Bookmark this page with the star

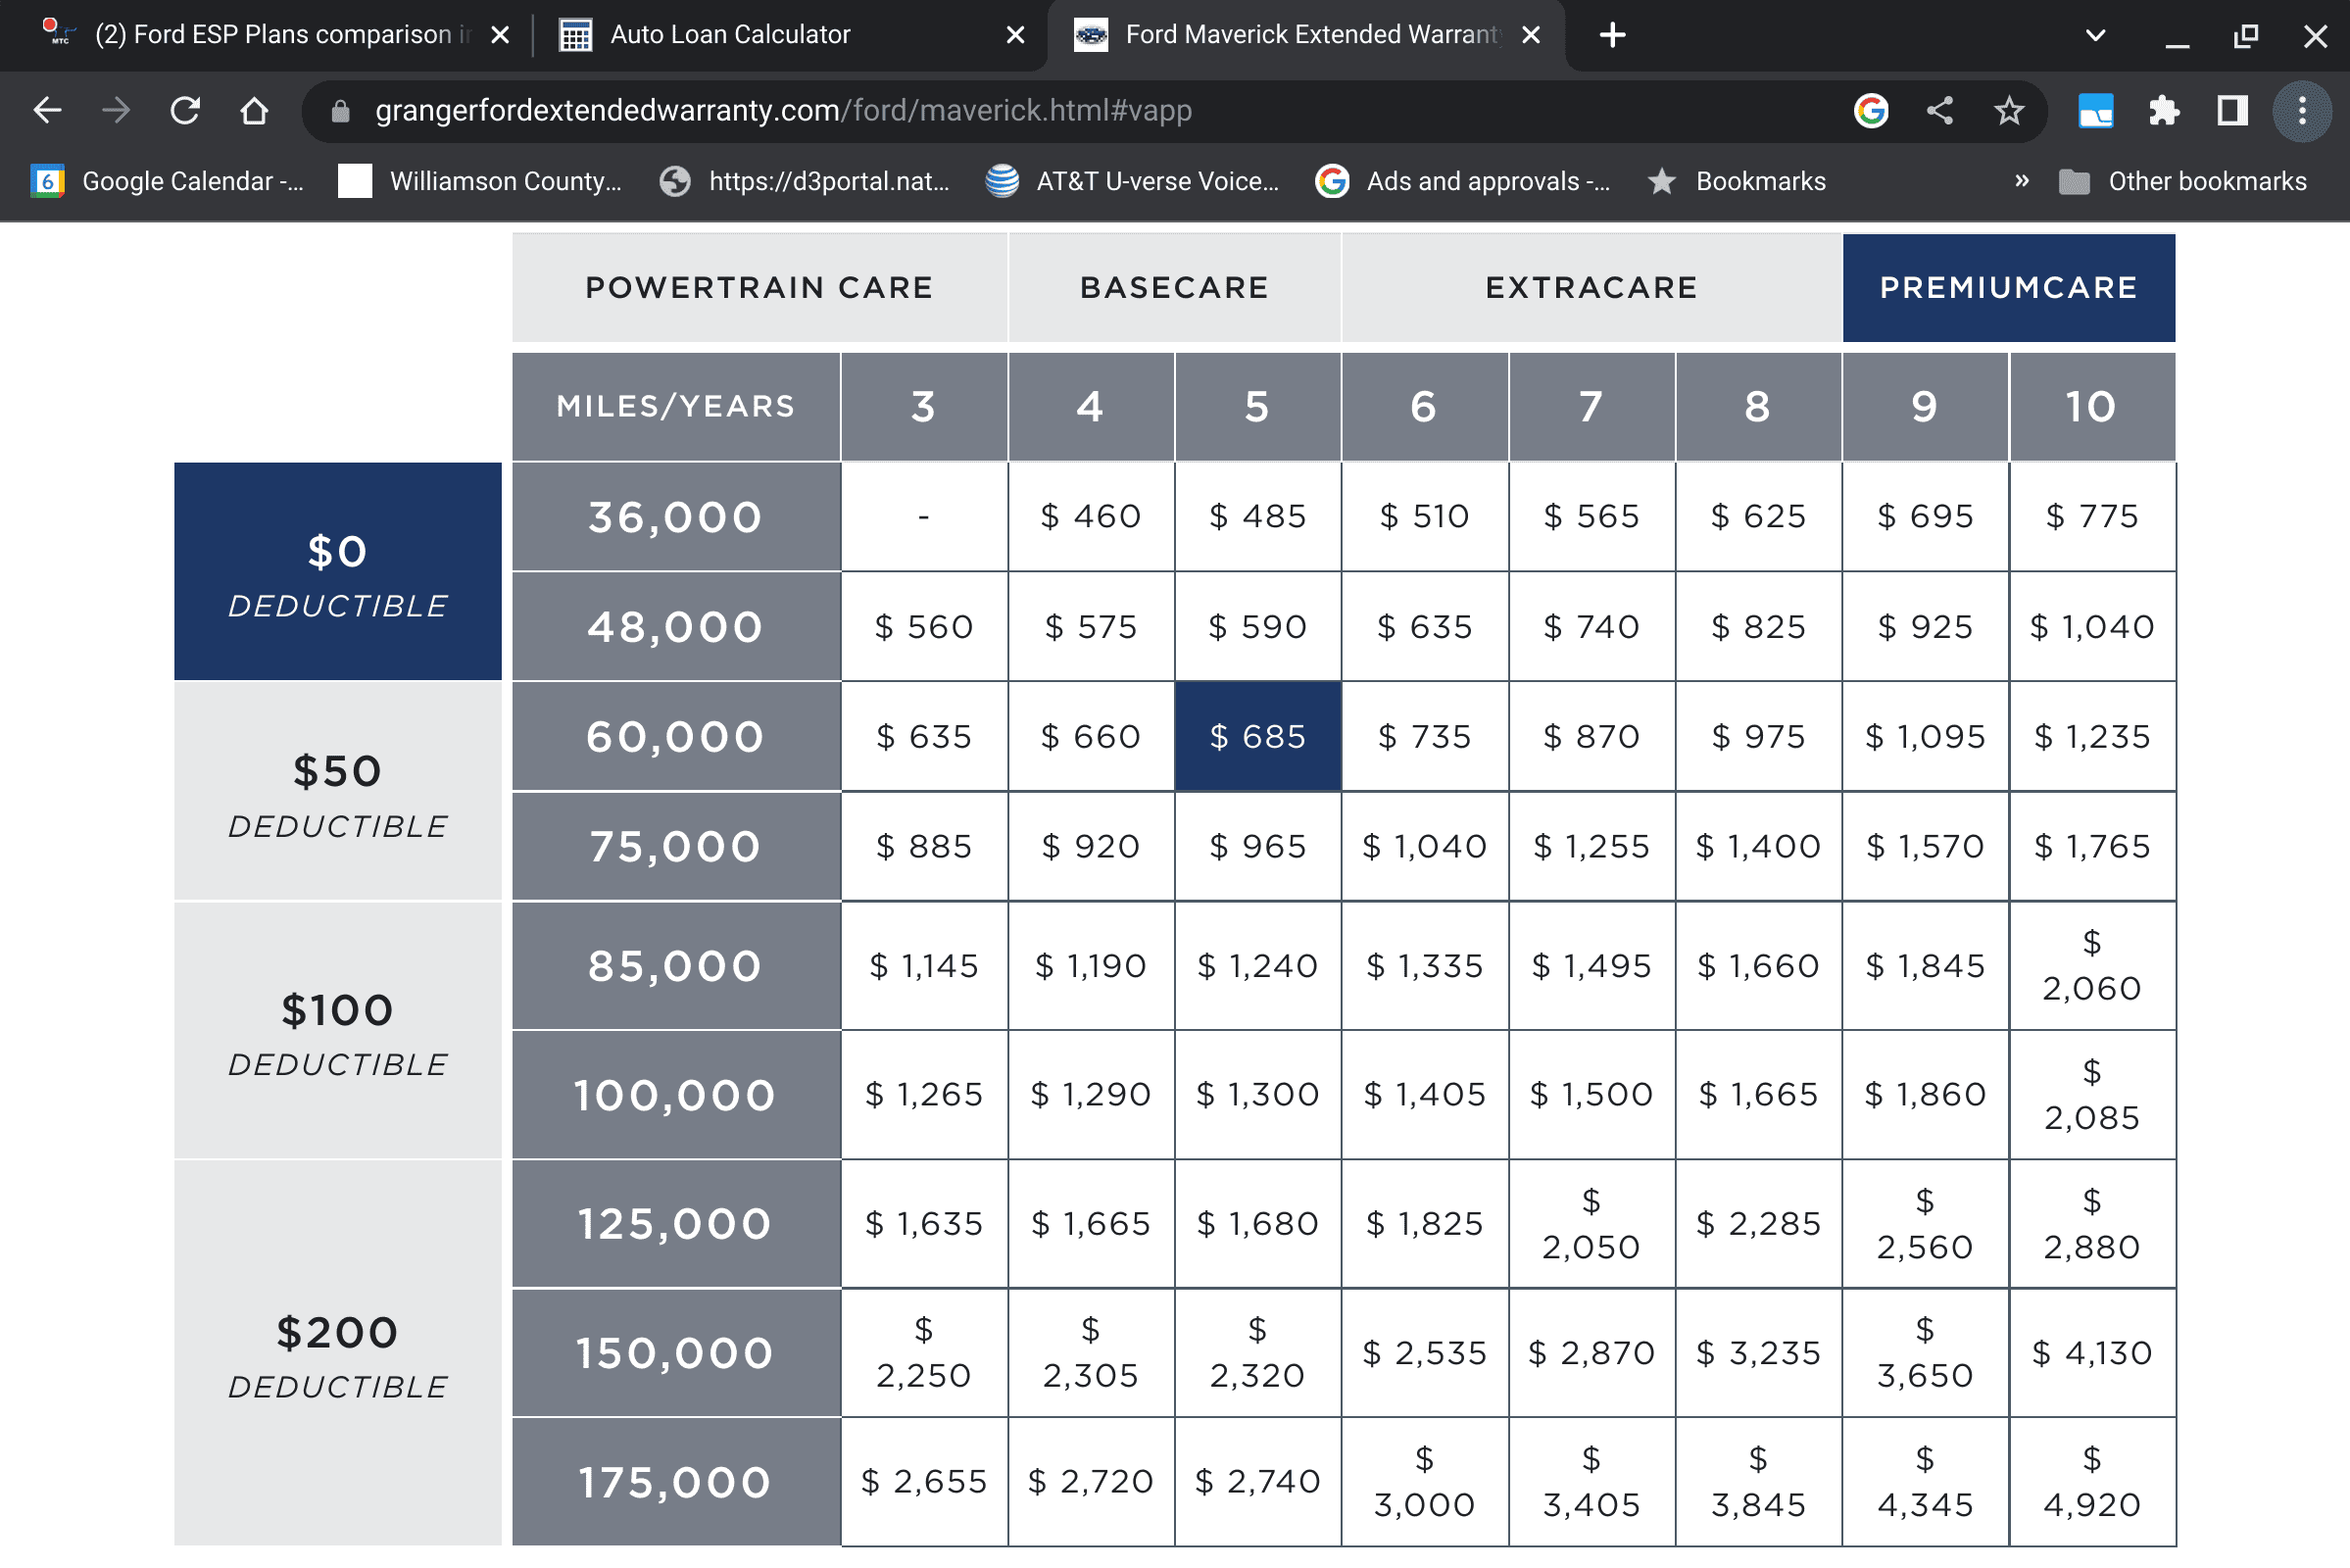(x=2008, y=110)
